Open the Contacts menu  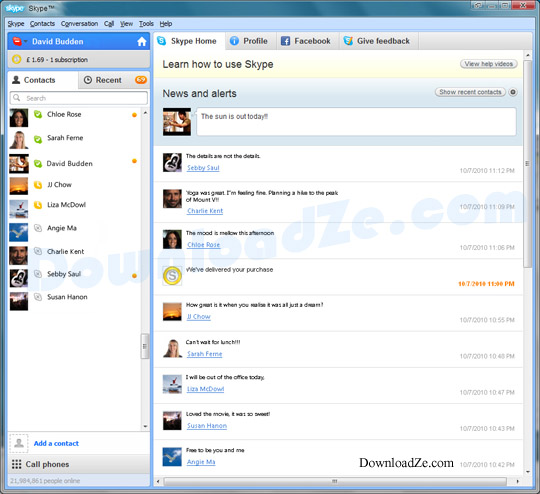pos(42,24)
